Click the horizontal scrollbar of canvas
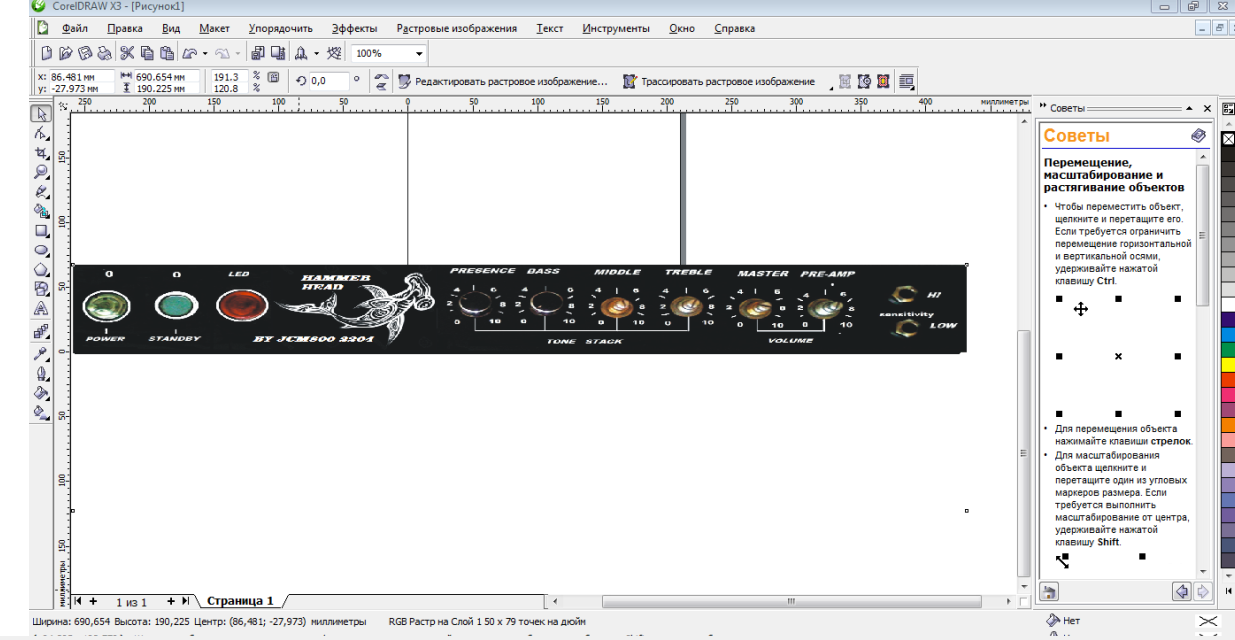This screenshot has width=1235, height=640. point(790,602)
